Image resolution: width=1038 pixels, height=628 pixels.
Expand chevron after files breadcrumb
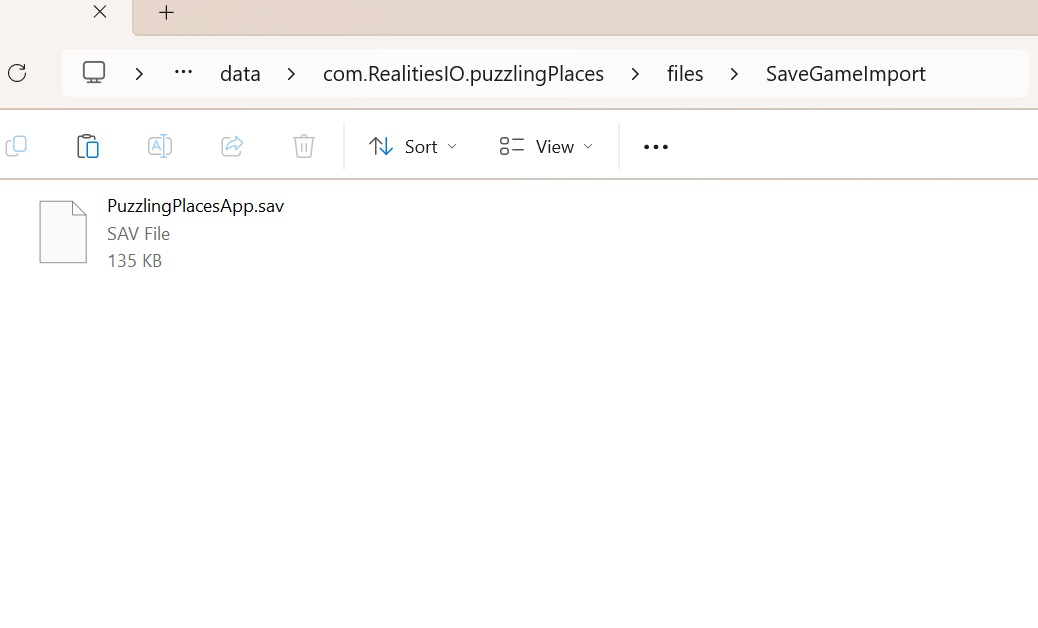tap(734, 73)
